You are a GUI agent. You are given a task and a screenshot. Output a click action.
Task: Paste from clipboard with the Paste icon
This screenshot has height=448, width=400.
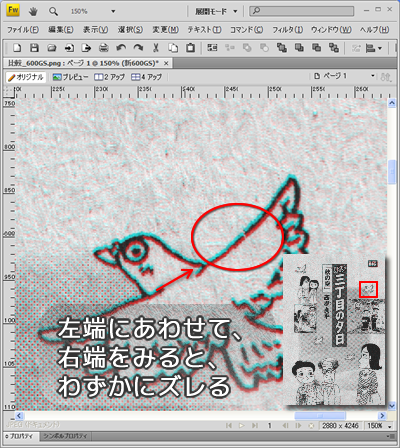[x=190, y=48]
